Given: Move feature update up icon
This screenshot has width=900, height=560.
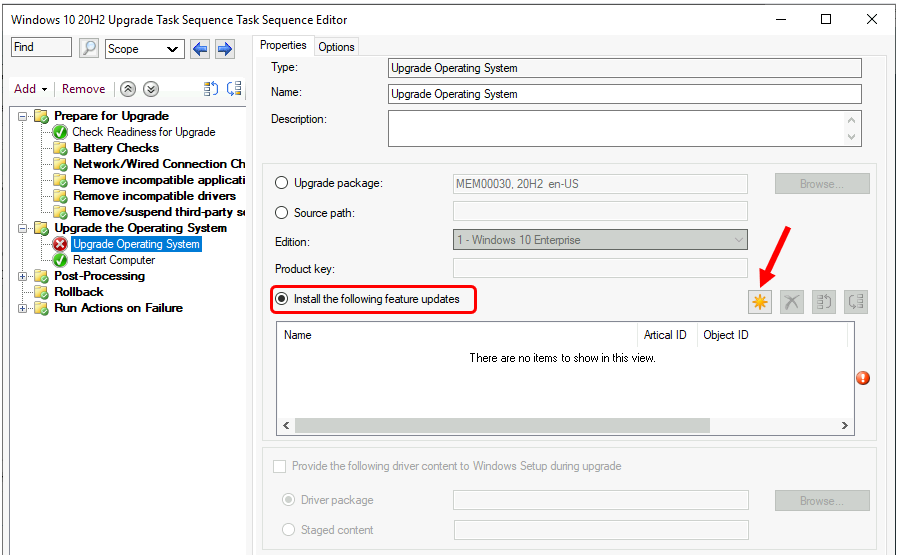Looking at the screenshot, I should point(824,302).
